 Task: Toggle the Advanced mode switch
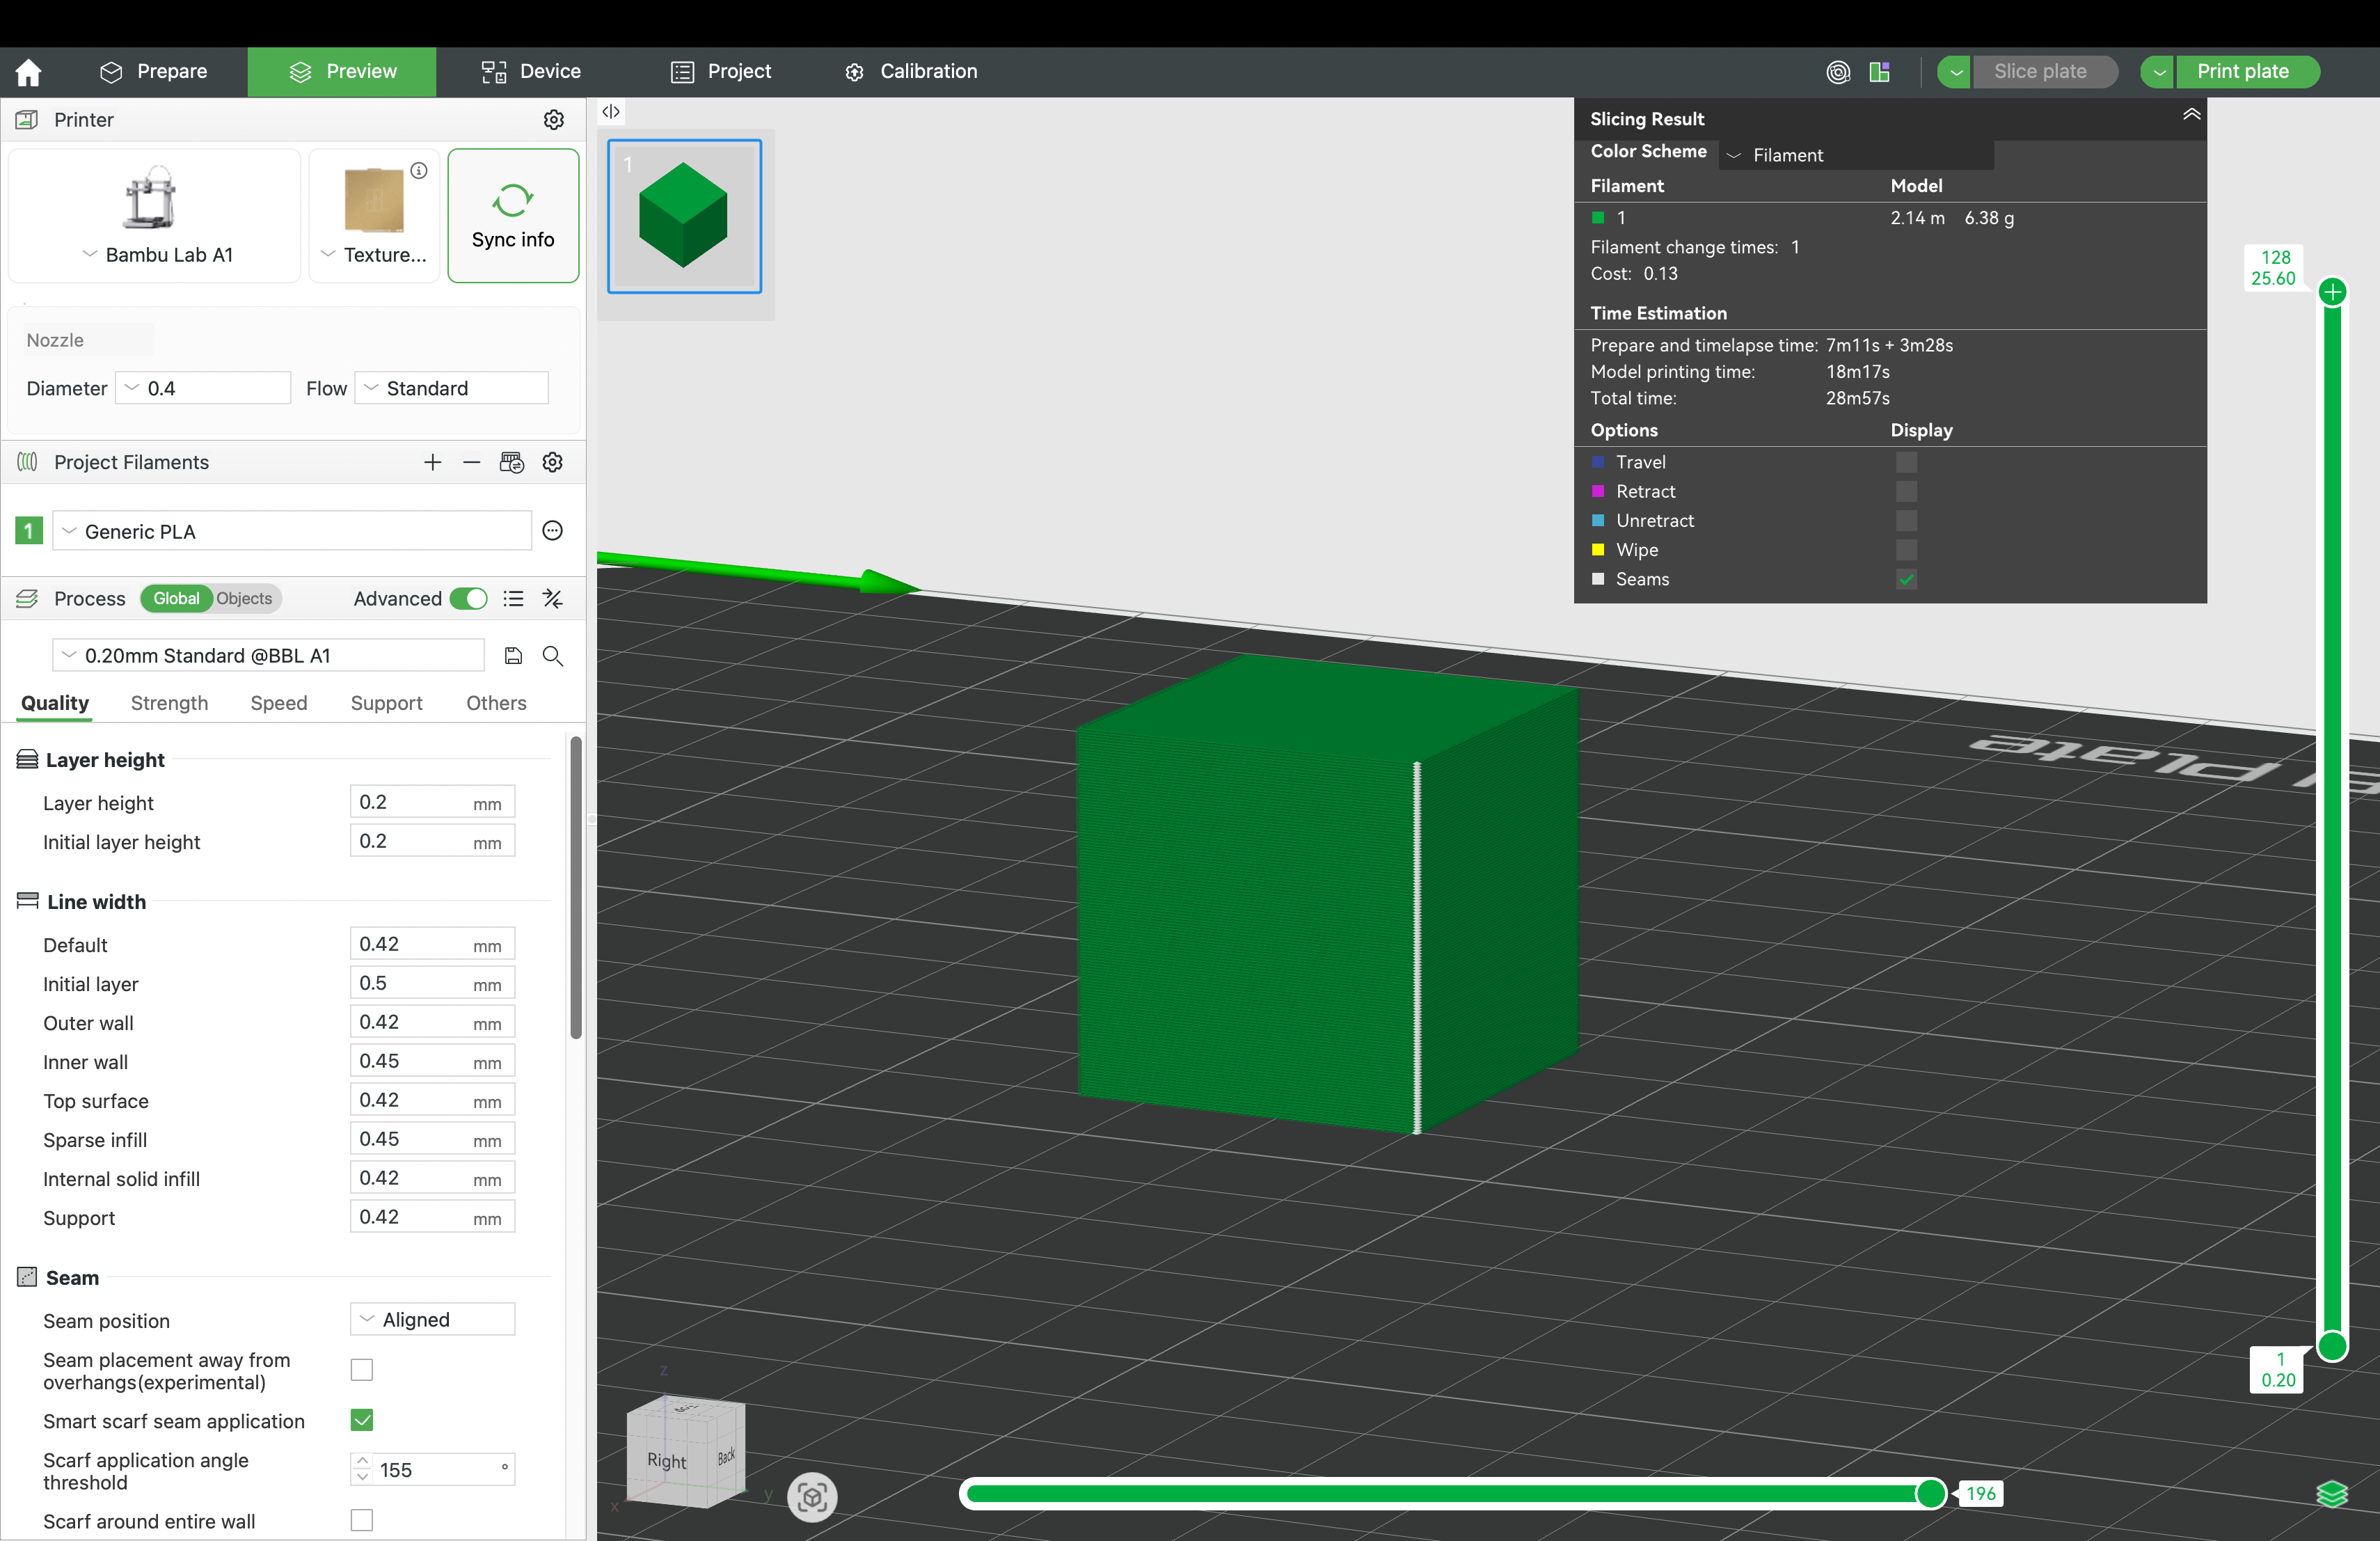[468, 598]
